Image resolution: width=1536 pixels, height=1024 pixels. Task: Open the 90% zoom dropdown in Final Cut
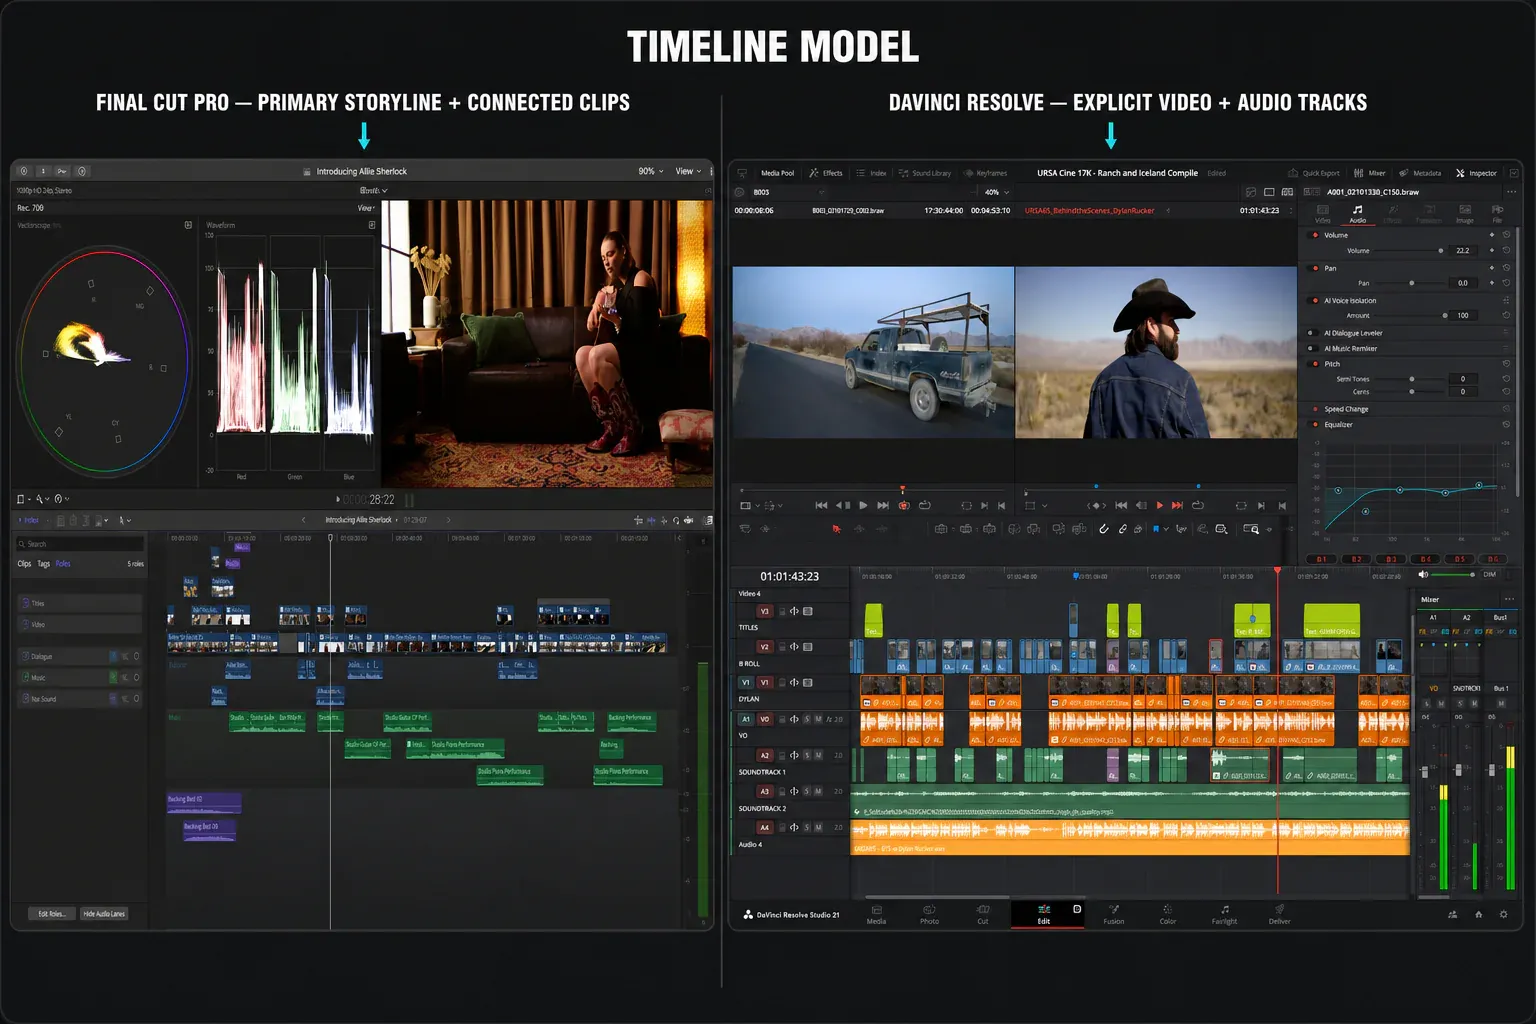(x=651, y=171)
